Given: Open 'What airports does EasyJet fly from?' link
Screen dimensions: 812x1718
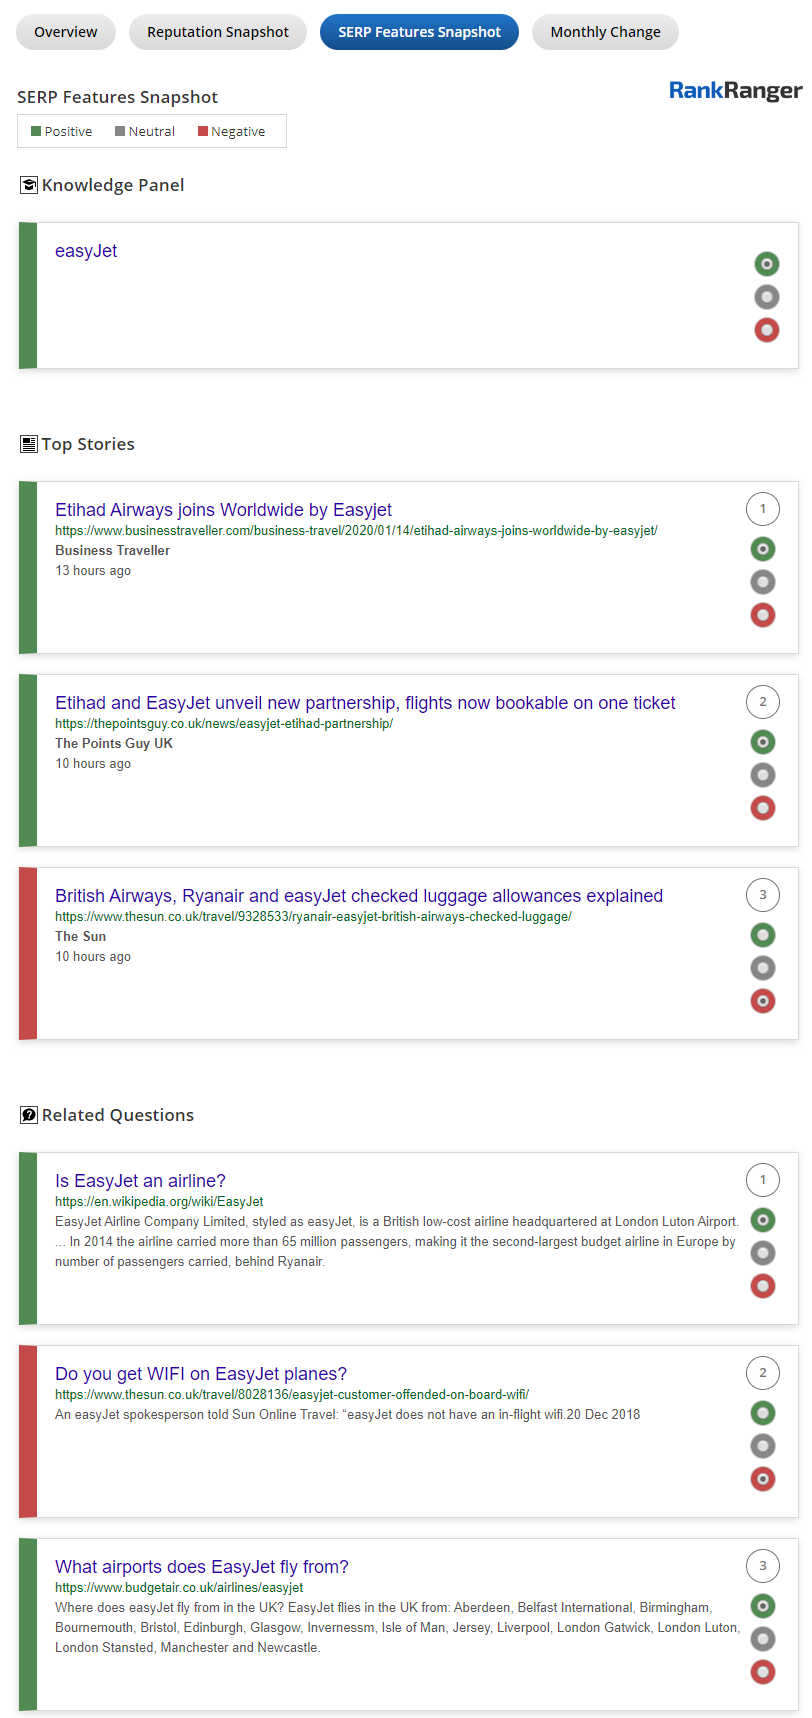Looking at the screenshot, I should coord(202,1567).
